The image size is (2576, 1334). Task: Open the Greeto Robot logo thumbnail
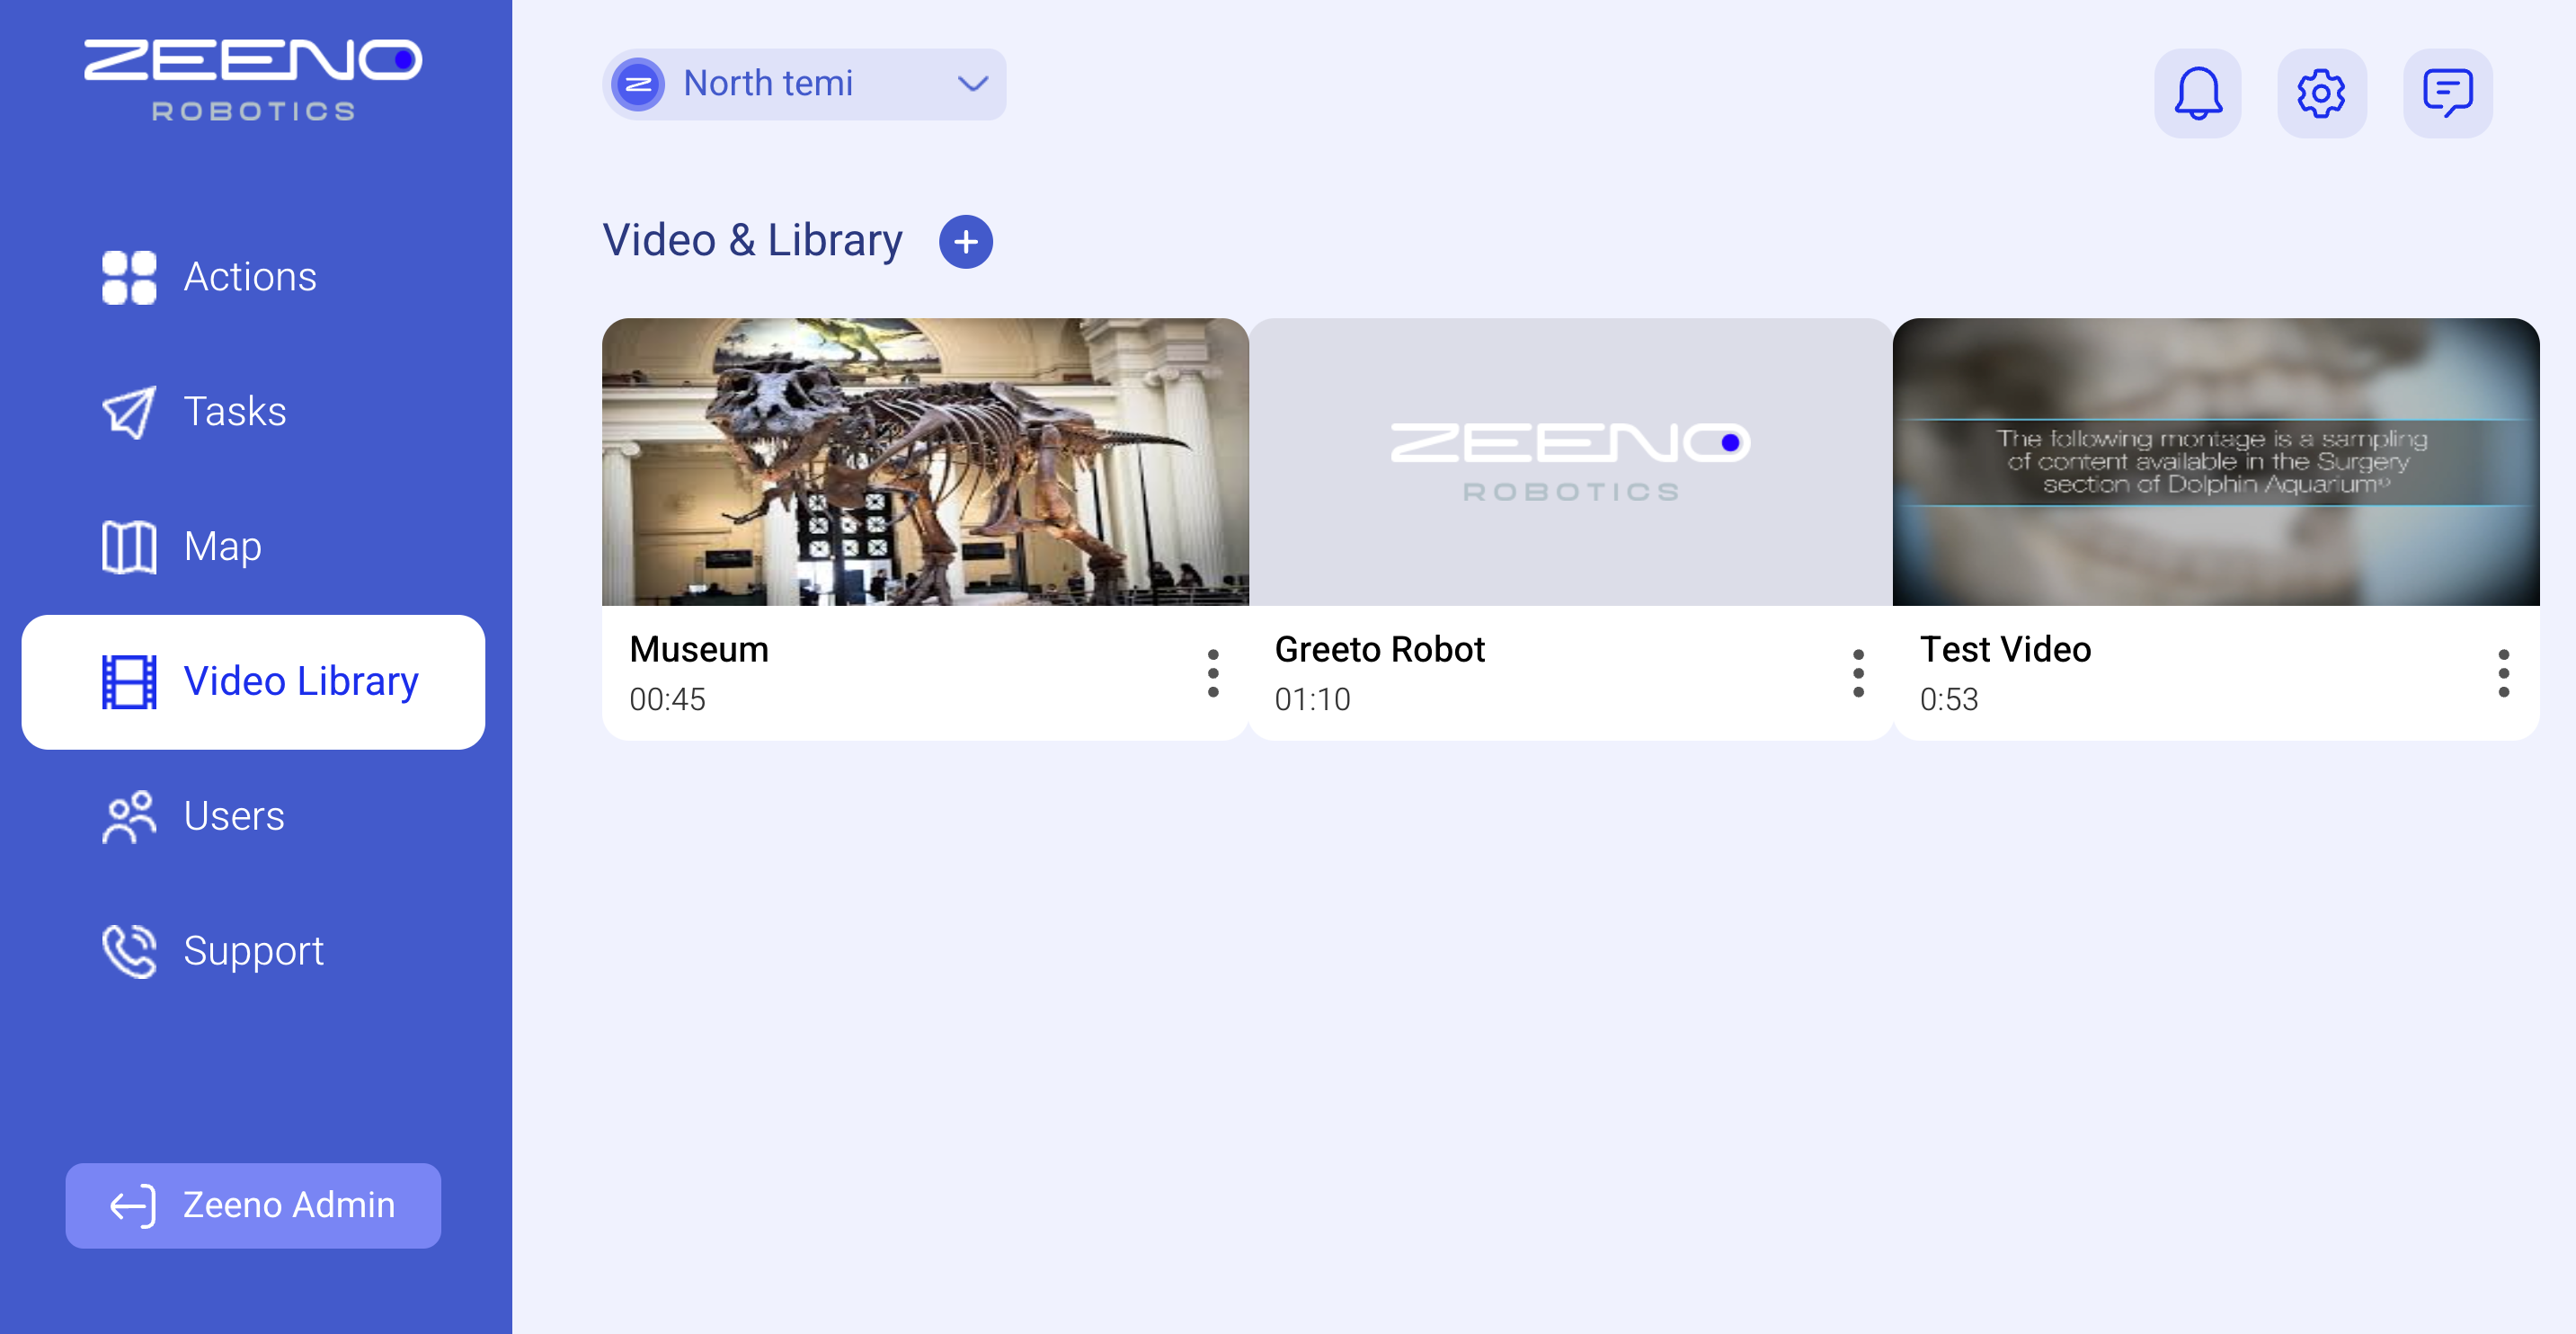(x=1570, y=462)
